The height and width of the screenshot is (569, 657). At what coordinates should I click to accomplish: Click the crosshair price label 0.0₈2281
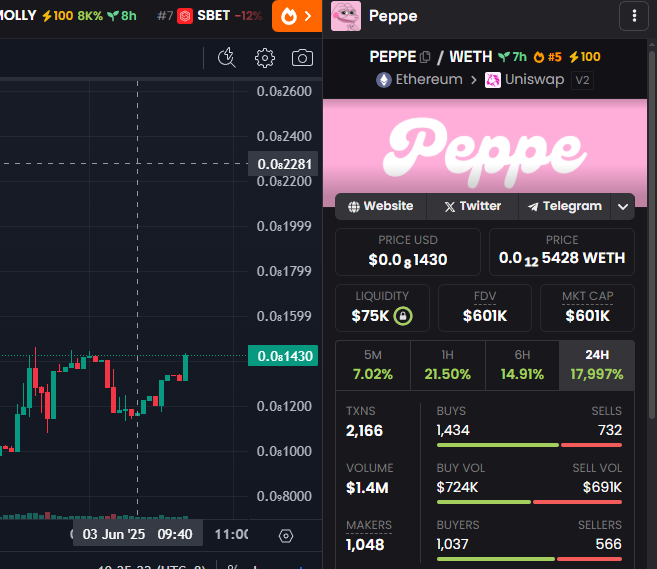point(283,164)
